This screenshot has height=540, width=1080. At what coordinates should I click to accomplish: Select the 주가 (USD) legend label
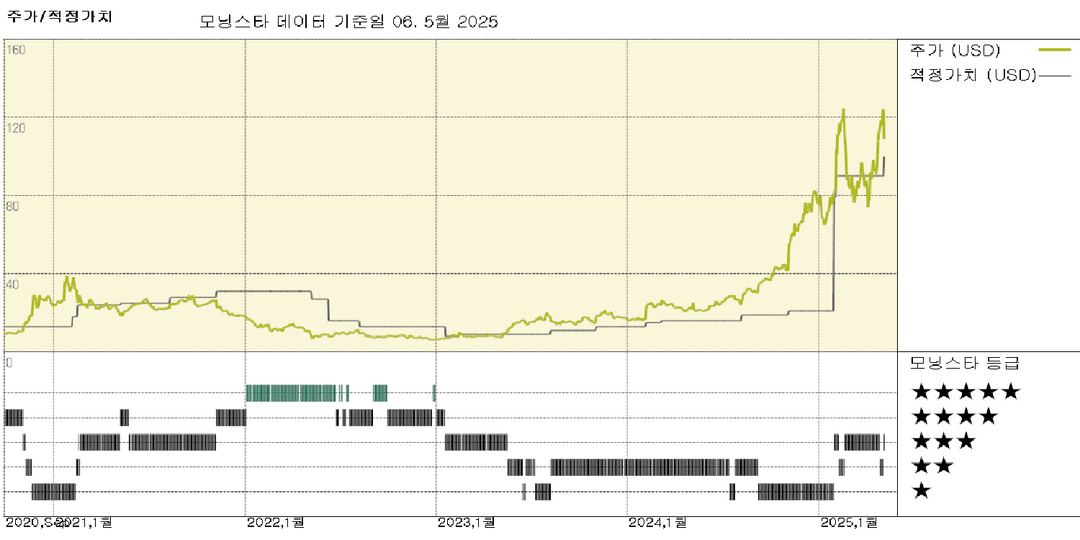pos(955,50)
